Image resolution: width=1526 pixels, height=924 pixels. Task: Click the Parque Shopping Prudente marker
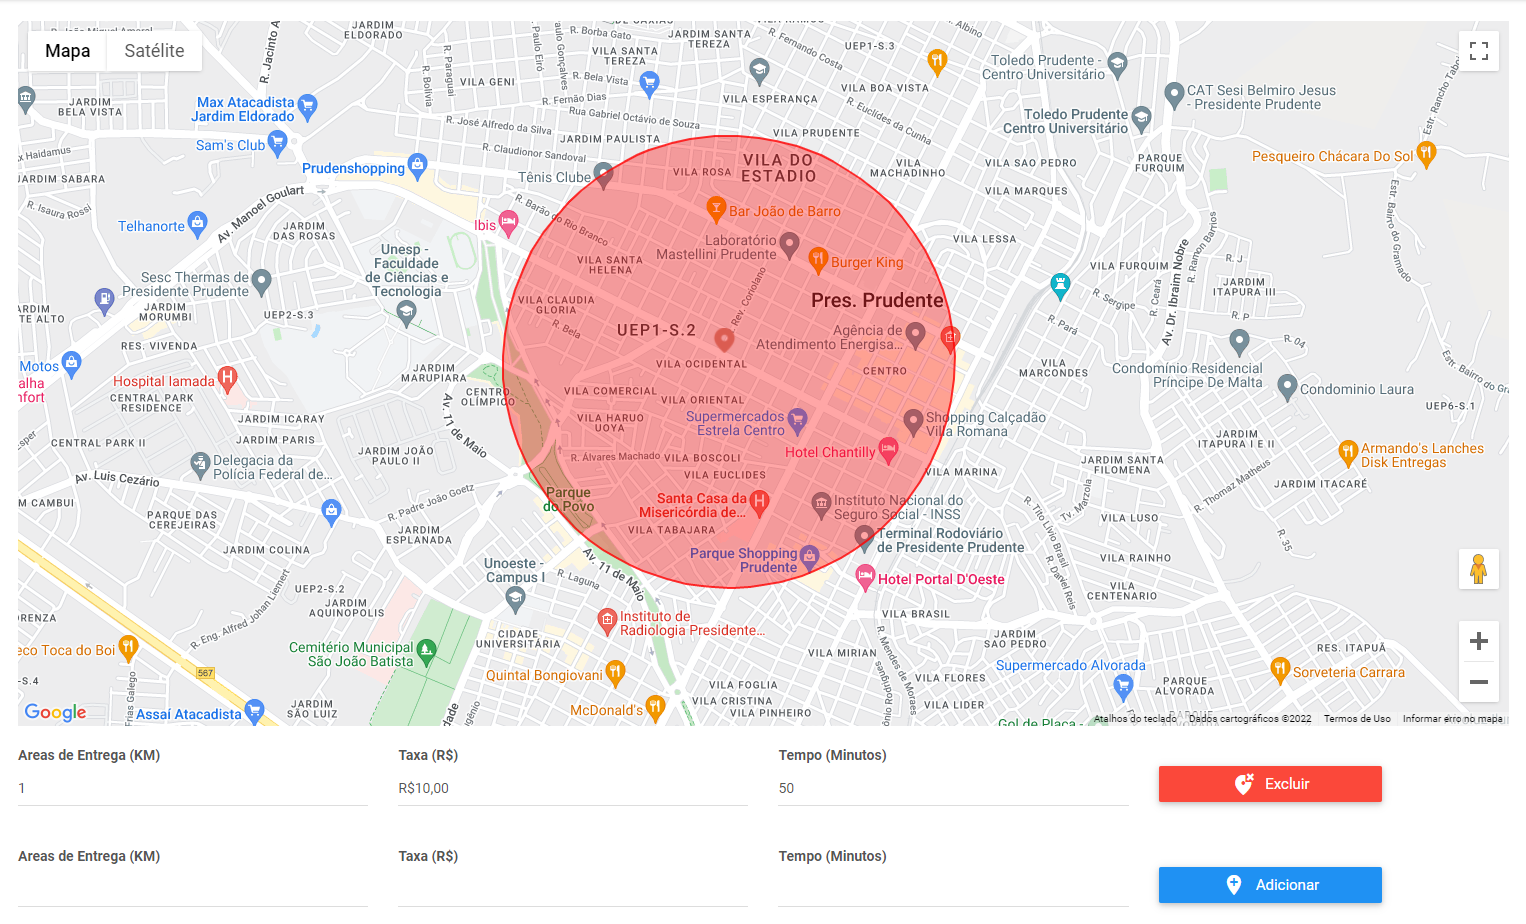(x=809, y=557)
